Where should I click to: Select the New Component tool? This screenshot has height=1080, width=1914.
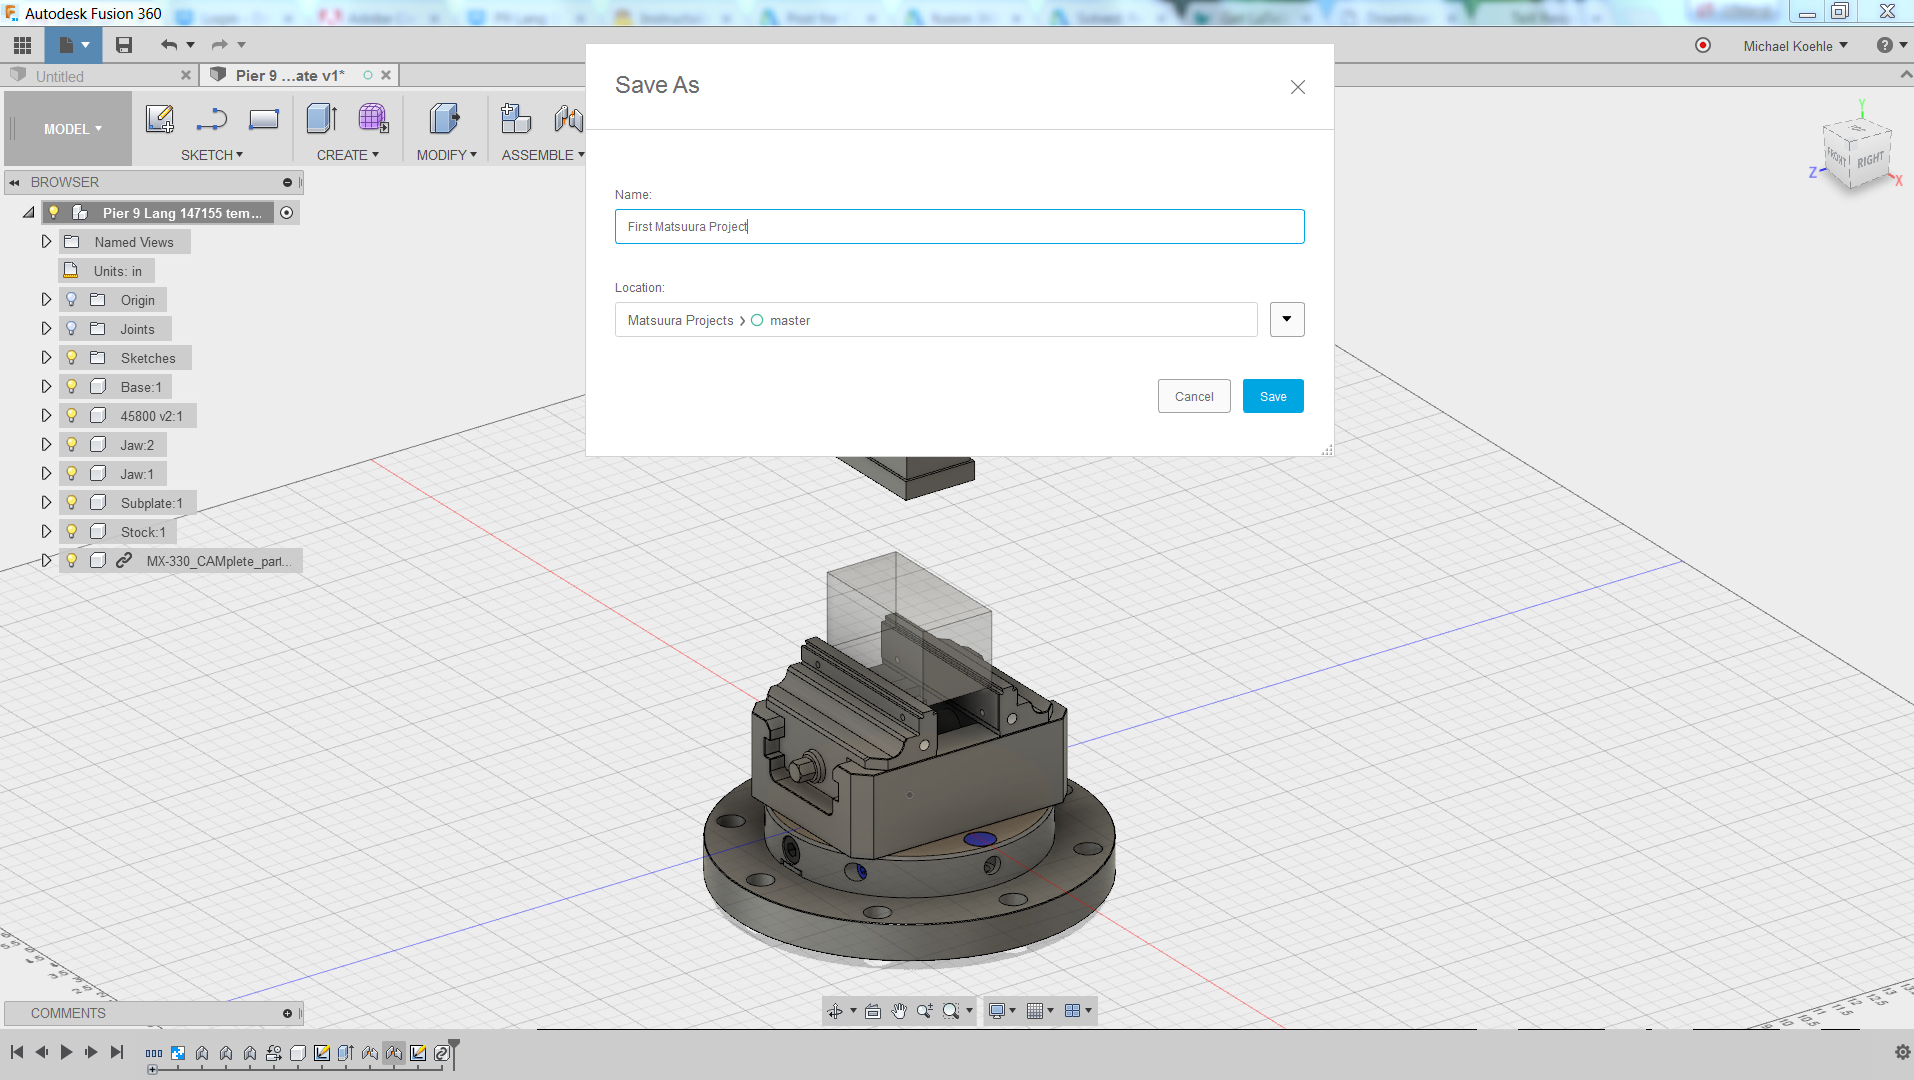516,119
